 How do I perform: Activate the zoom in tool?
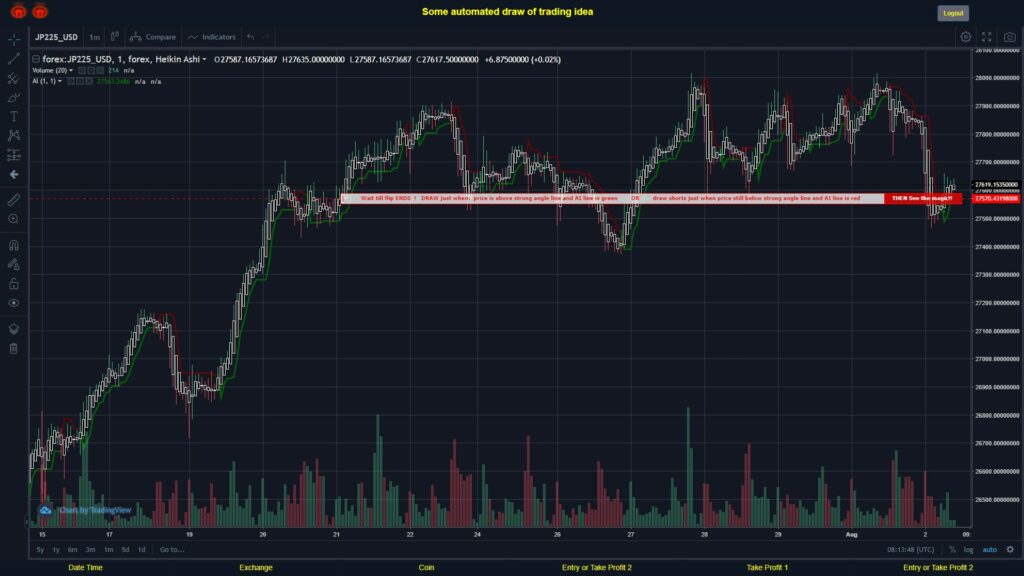[14, 219]
